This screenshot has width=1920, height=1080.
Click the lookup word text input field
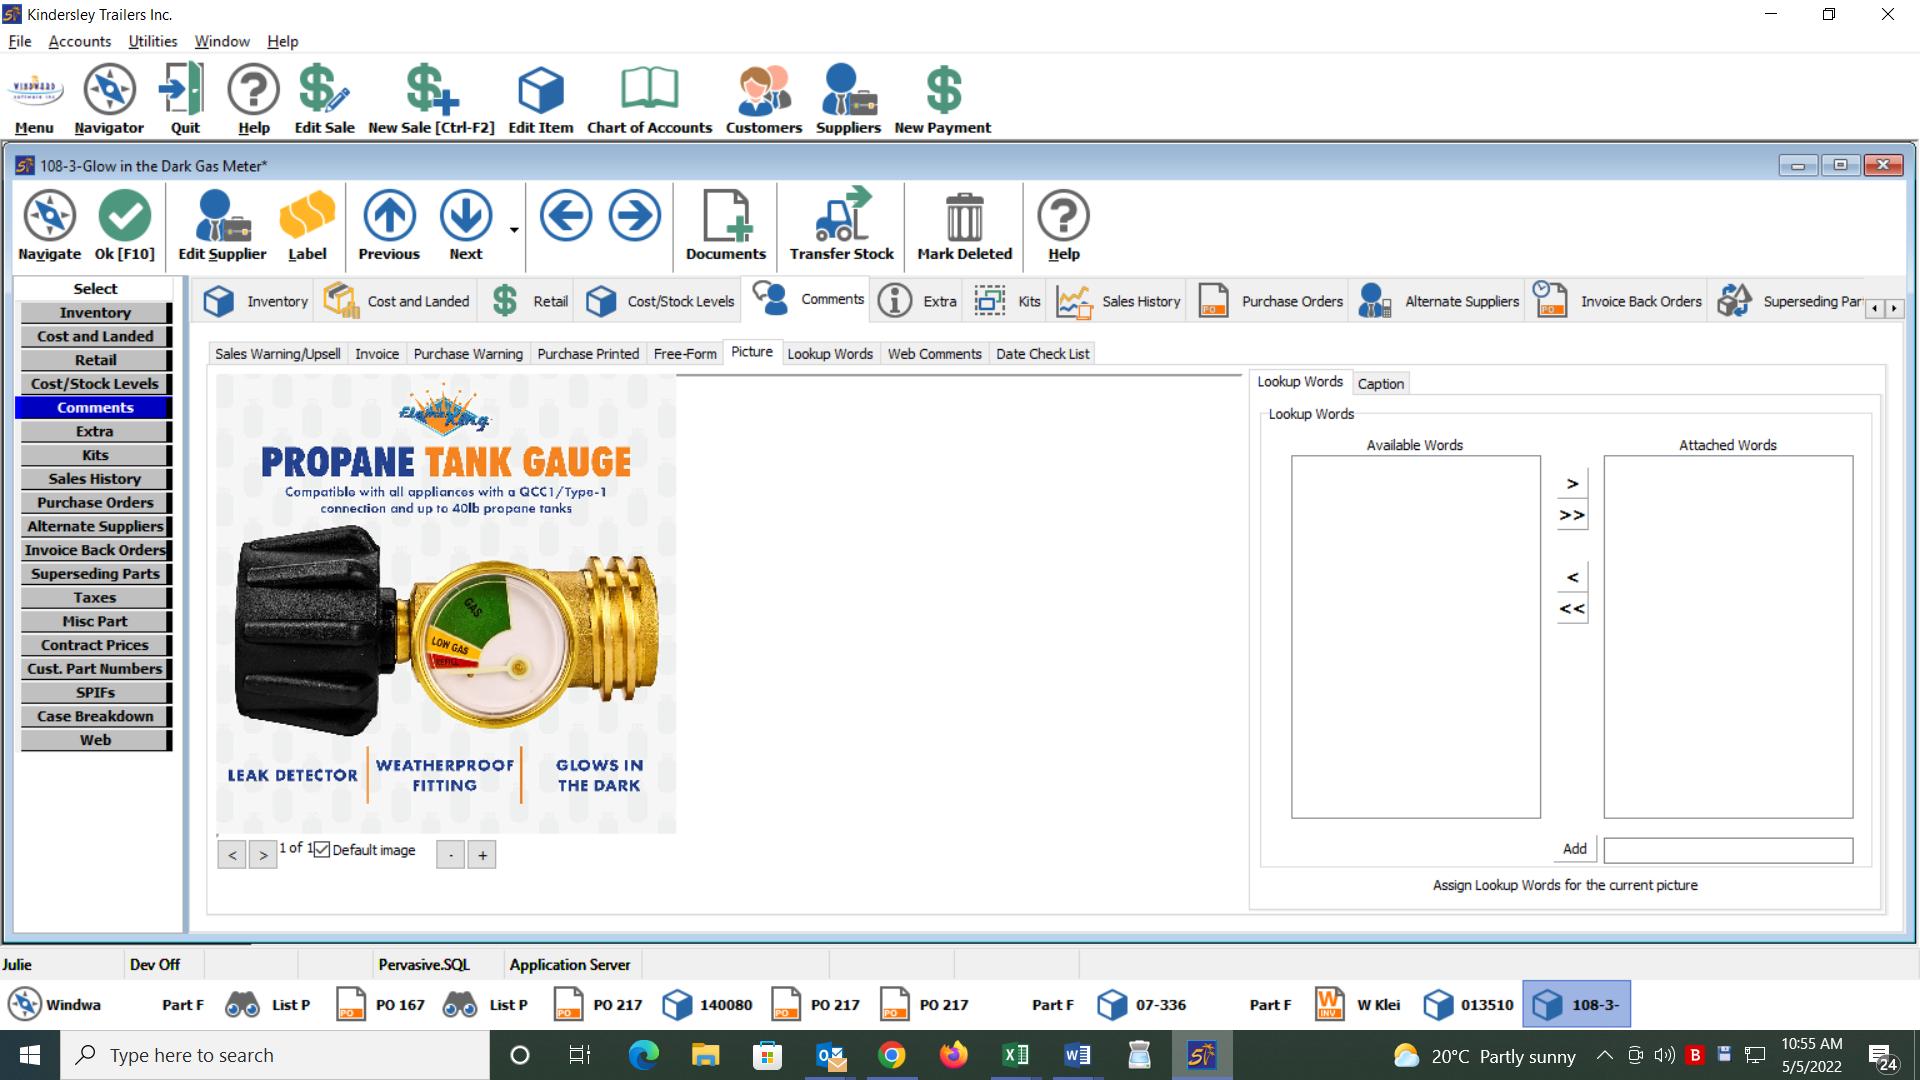click(1727, 850)
